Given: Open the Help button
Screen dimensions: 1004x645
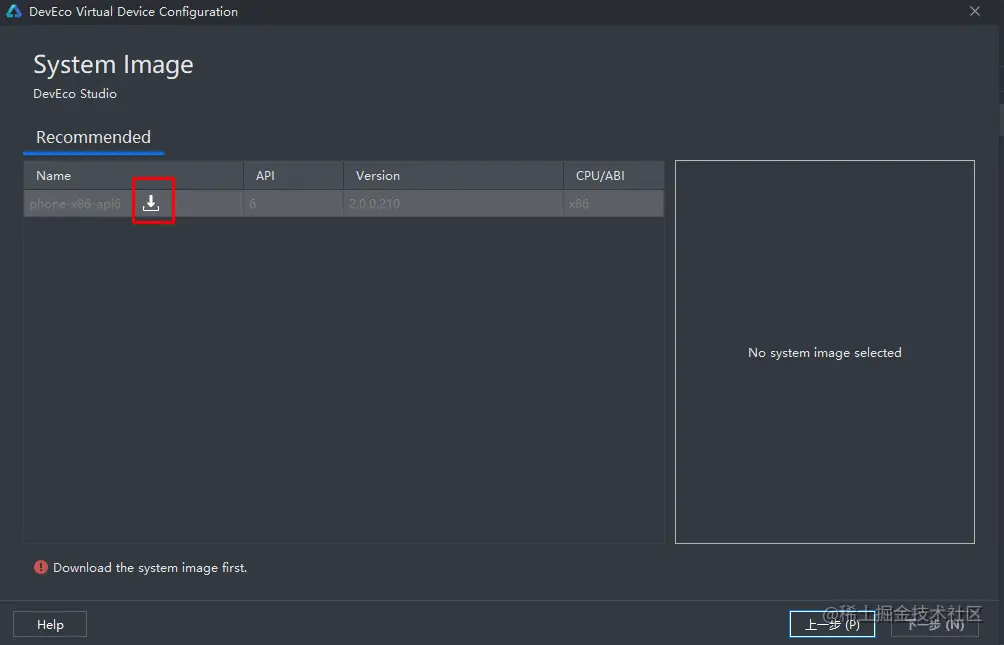Looking at the screenshot, I should coord(50,625).
